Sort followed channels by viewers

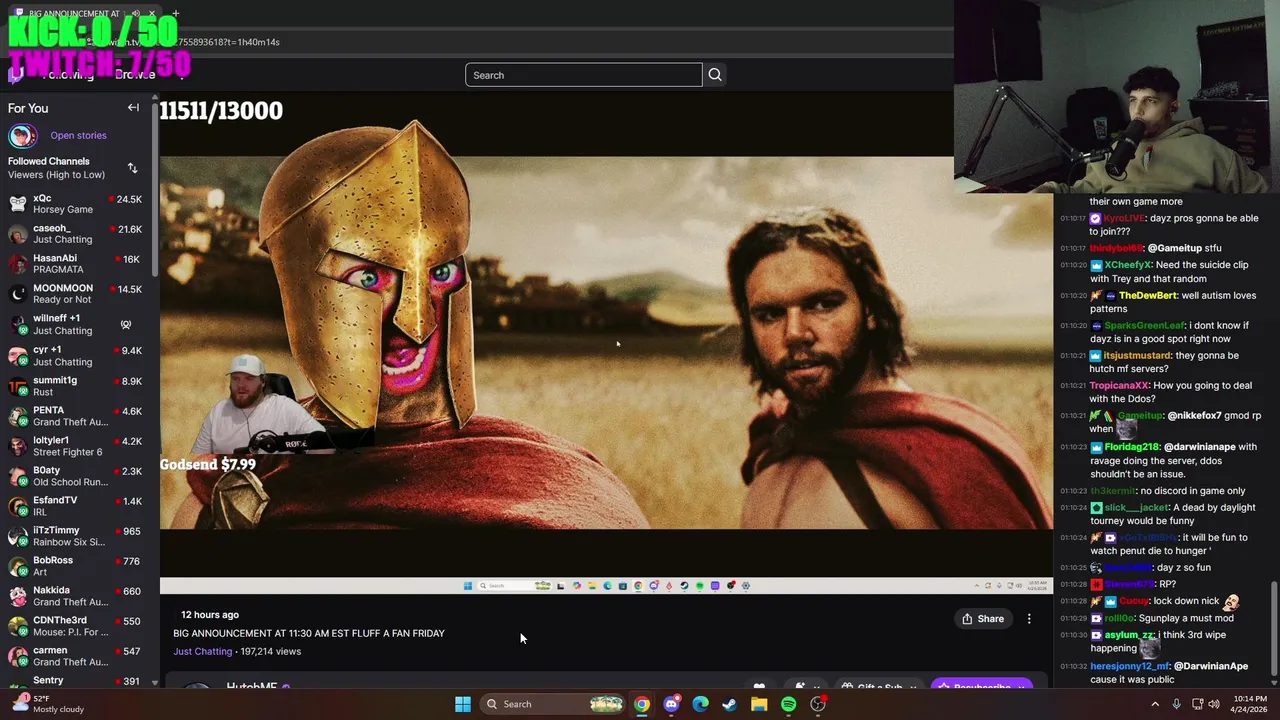[132, 168]
